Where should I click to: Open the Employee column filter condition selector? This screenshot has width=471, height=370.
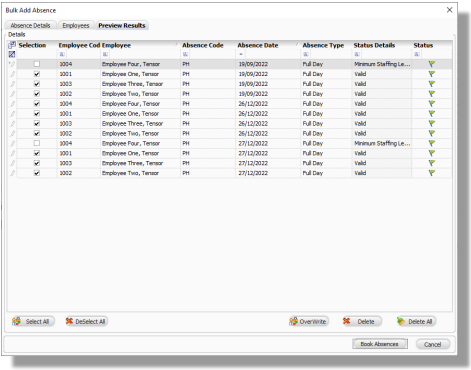click(105, 54)
